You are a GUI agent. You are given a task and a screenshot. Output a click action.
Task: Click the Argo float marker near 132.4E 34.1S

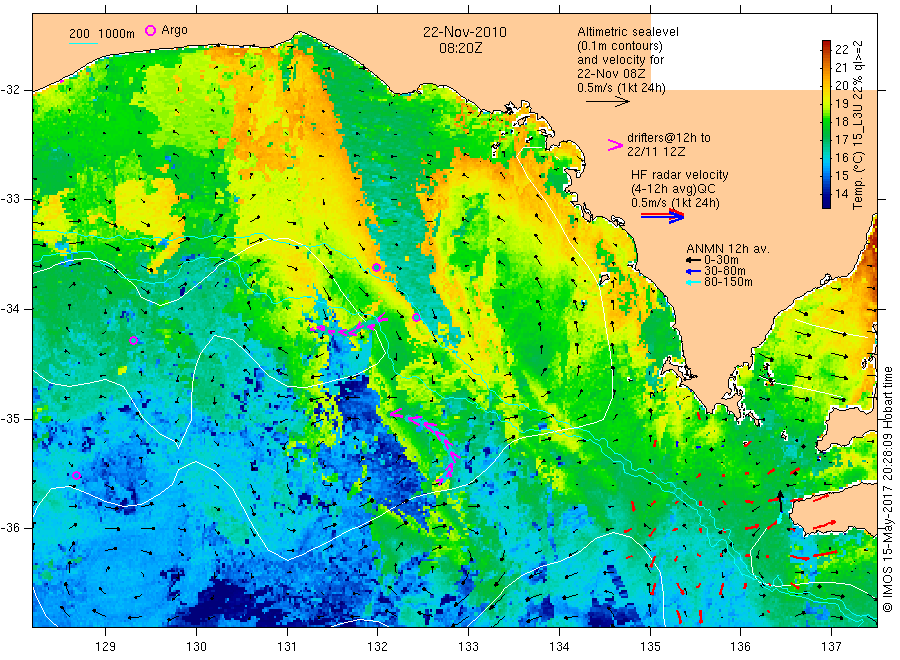coord(416,317)
